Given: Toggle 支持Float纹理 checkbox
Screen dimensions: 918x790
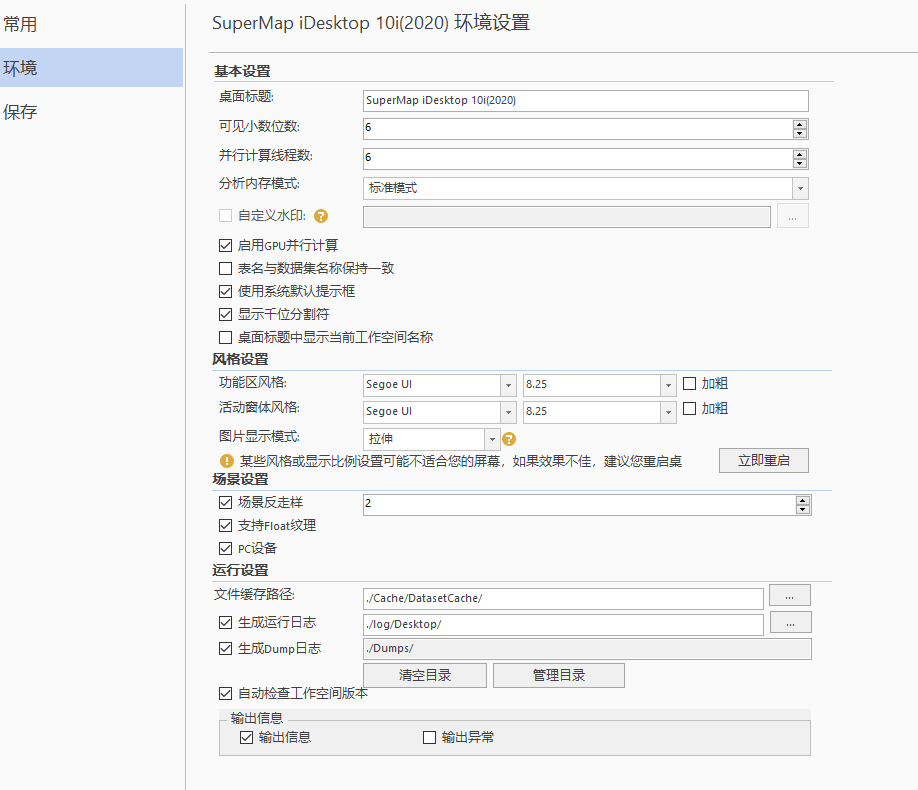Looking at the screenshot, I should pyautogui.click(x=225, y=525).
